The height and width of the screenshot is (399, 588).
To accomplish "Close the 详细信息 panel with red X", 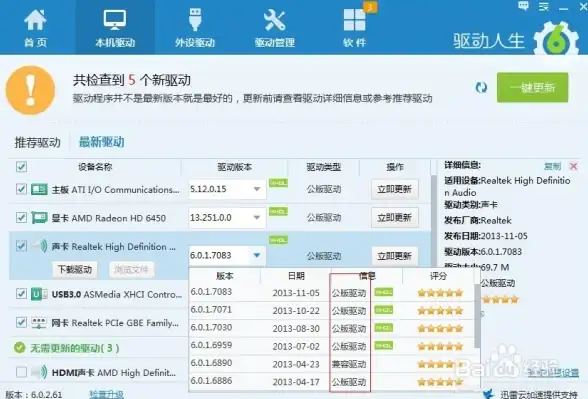I will click(x=573, y=166).
